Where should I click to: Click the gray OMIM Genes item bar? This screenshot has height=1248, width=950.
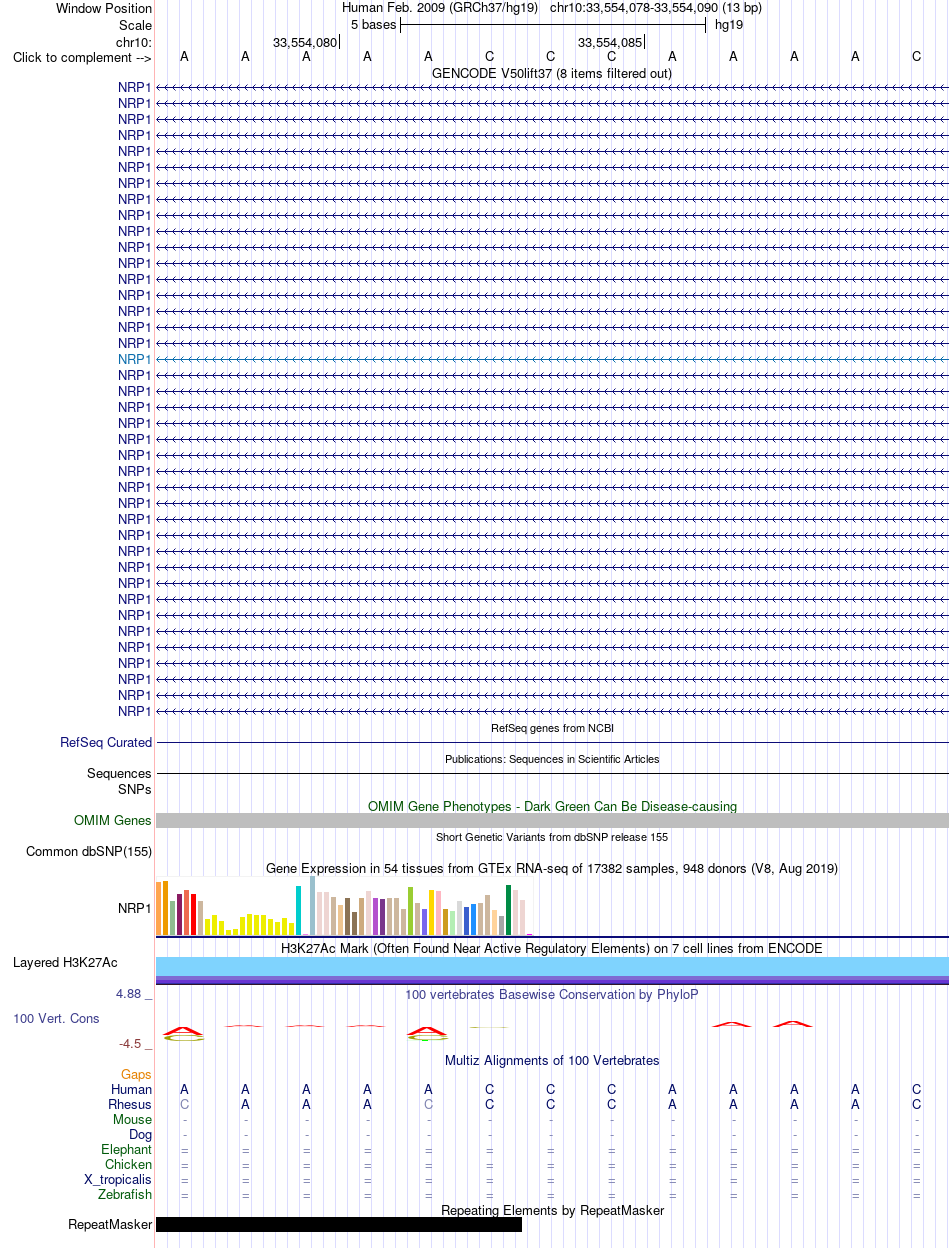(x=552, y=821)
